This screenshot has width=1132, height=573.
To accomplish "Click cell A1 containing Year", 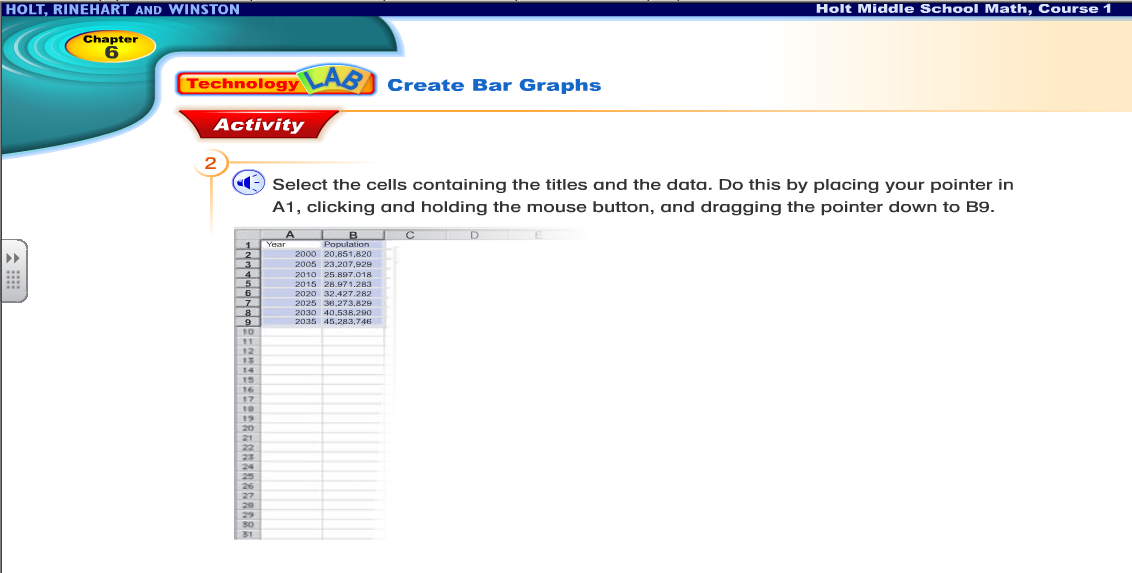I will [290, 244].
